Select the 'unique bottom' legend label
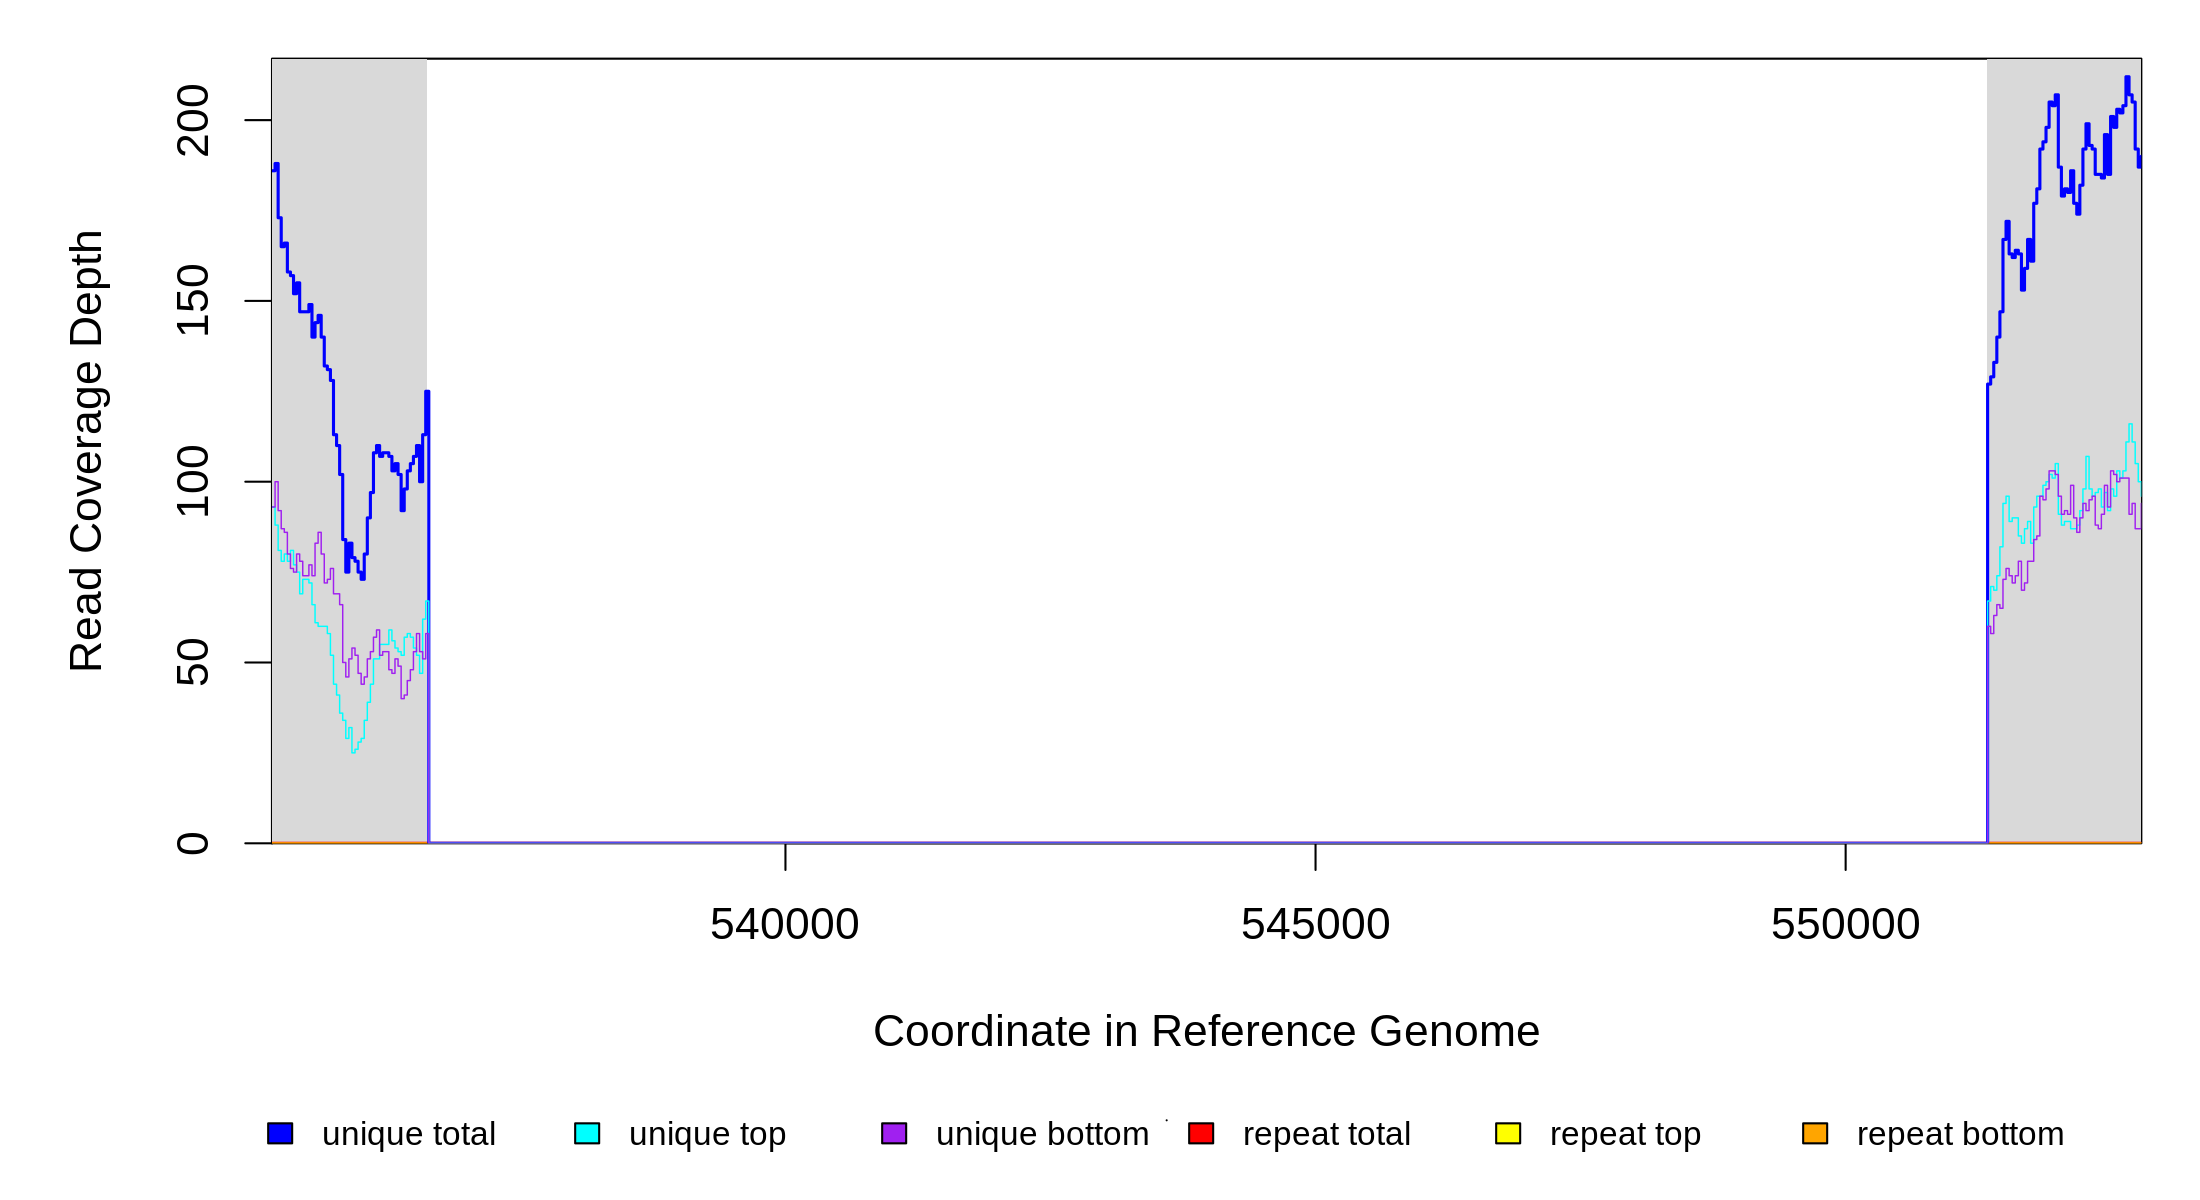Image resolution: width=2200 pixels, height=1200 pixels. point(1042,1134)
